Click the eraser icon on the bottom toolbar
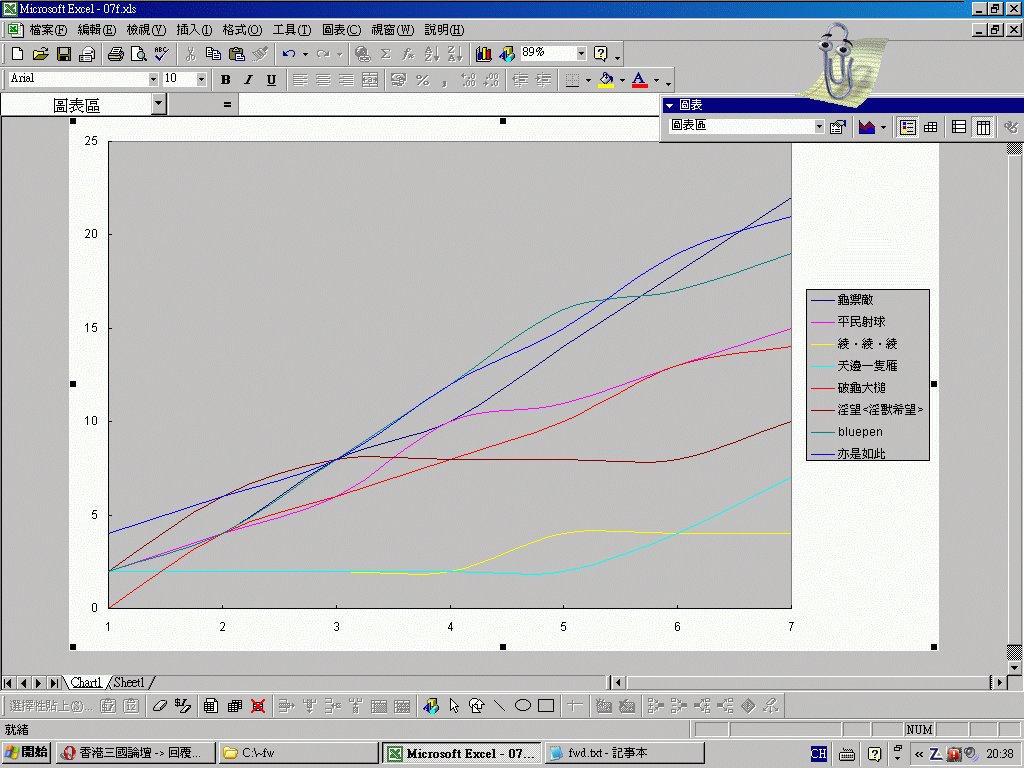Viewport: 1024px width, 768px height. (x=159, y=706)
